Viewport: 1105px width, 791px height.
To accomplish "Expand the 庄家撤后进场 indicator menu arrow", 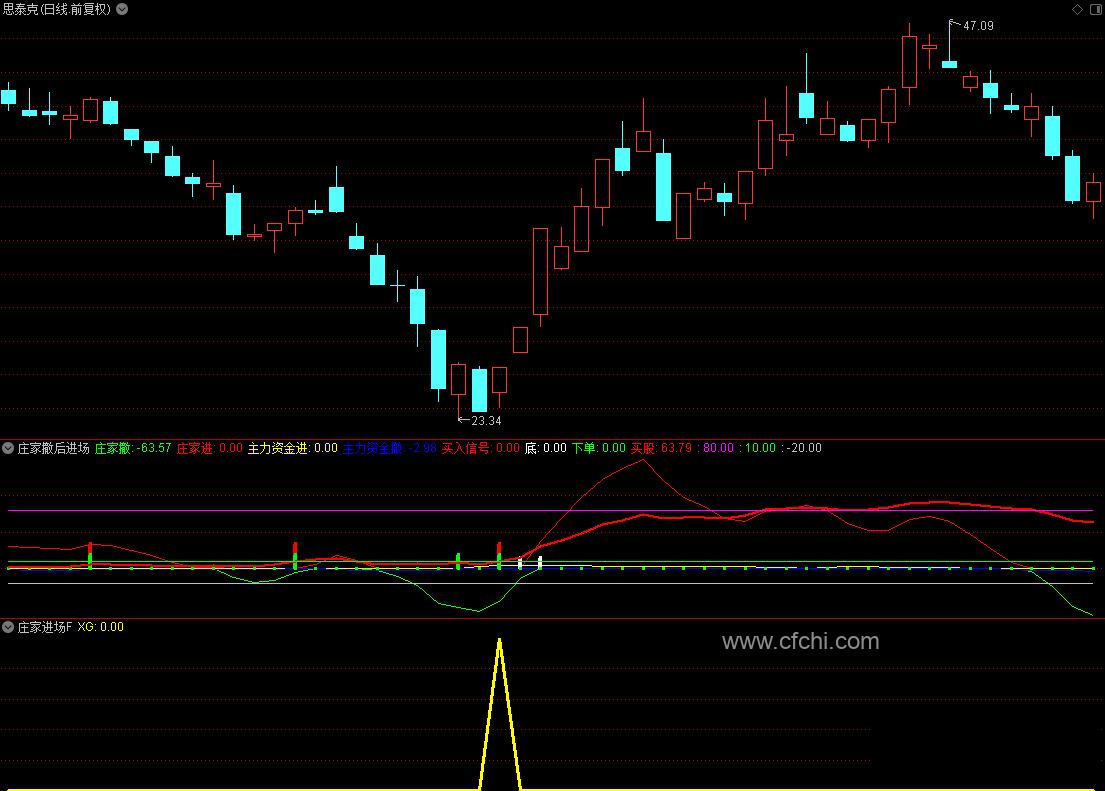I will click(x=8, y=448).
